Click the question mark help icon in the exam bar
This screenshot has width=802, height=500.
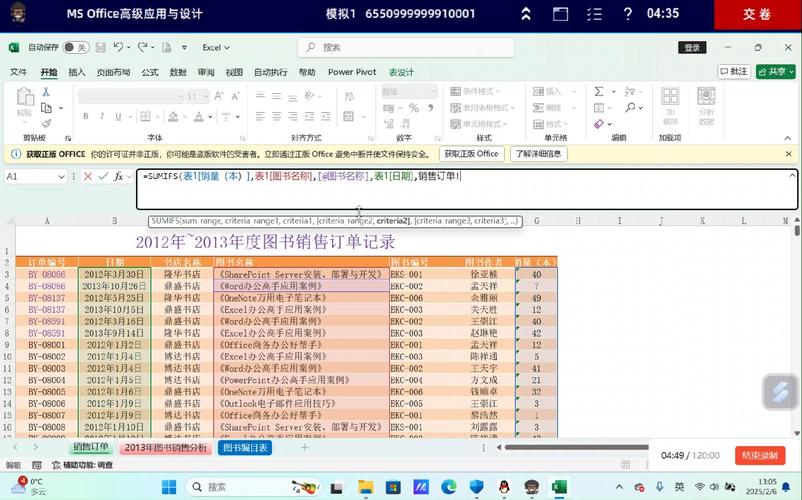[628, 14]
